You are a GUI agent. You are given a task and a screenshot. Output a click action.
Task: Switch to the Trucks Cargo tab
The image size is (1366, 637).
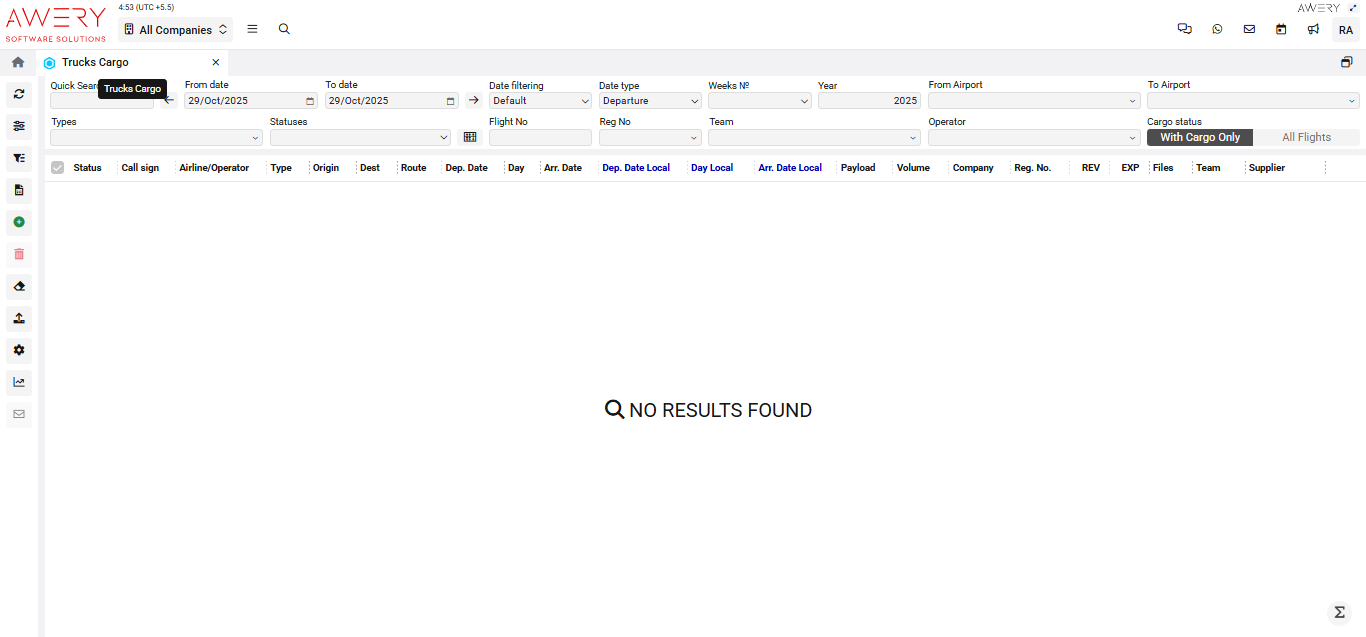(x=95, y=62)
